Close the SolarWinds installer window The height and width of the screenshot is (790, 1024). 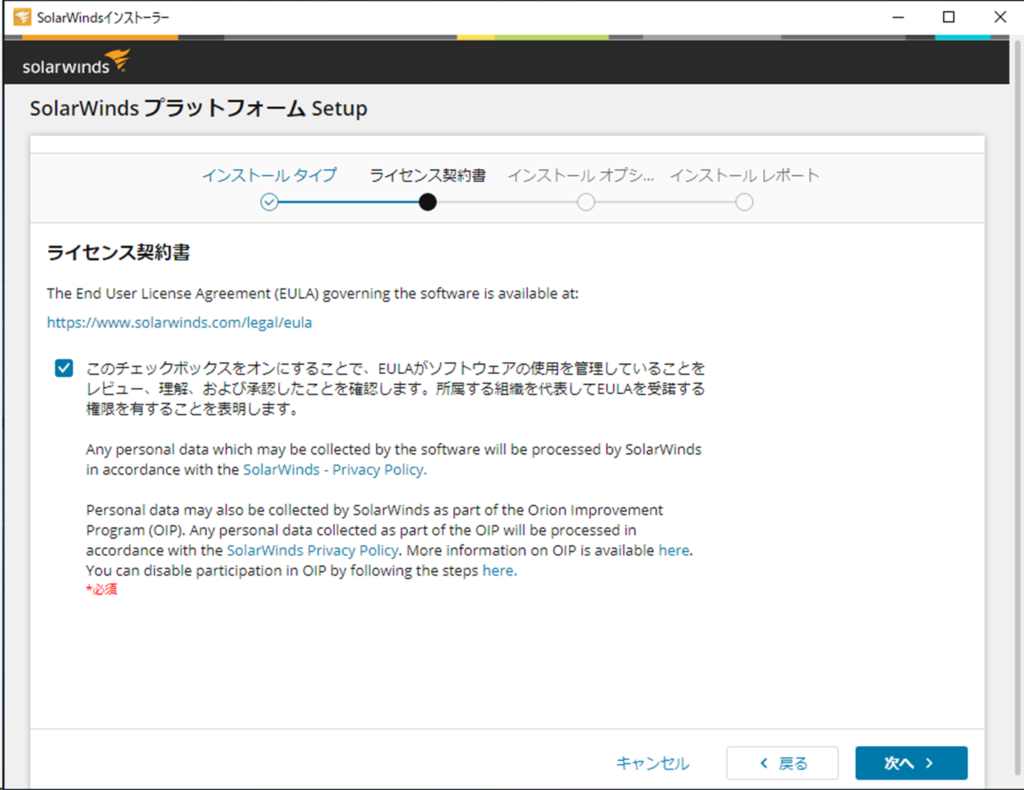point(999,17)
